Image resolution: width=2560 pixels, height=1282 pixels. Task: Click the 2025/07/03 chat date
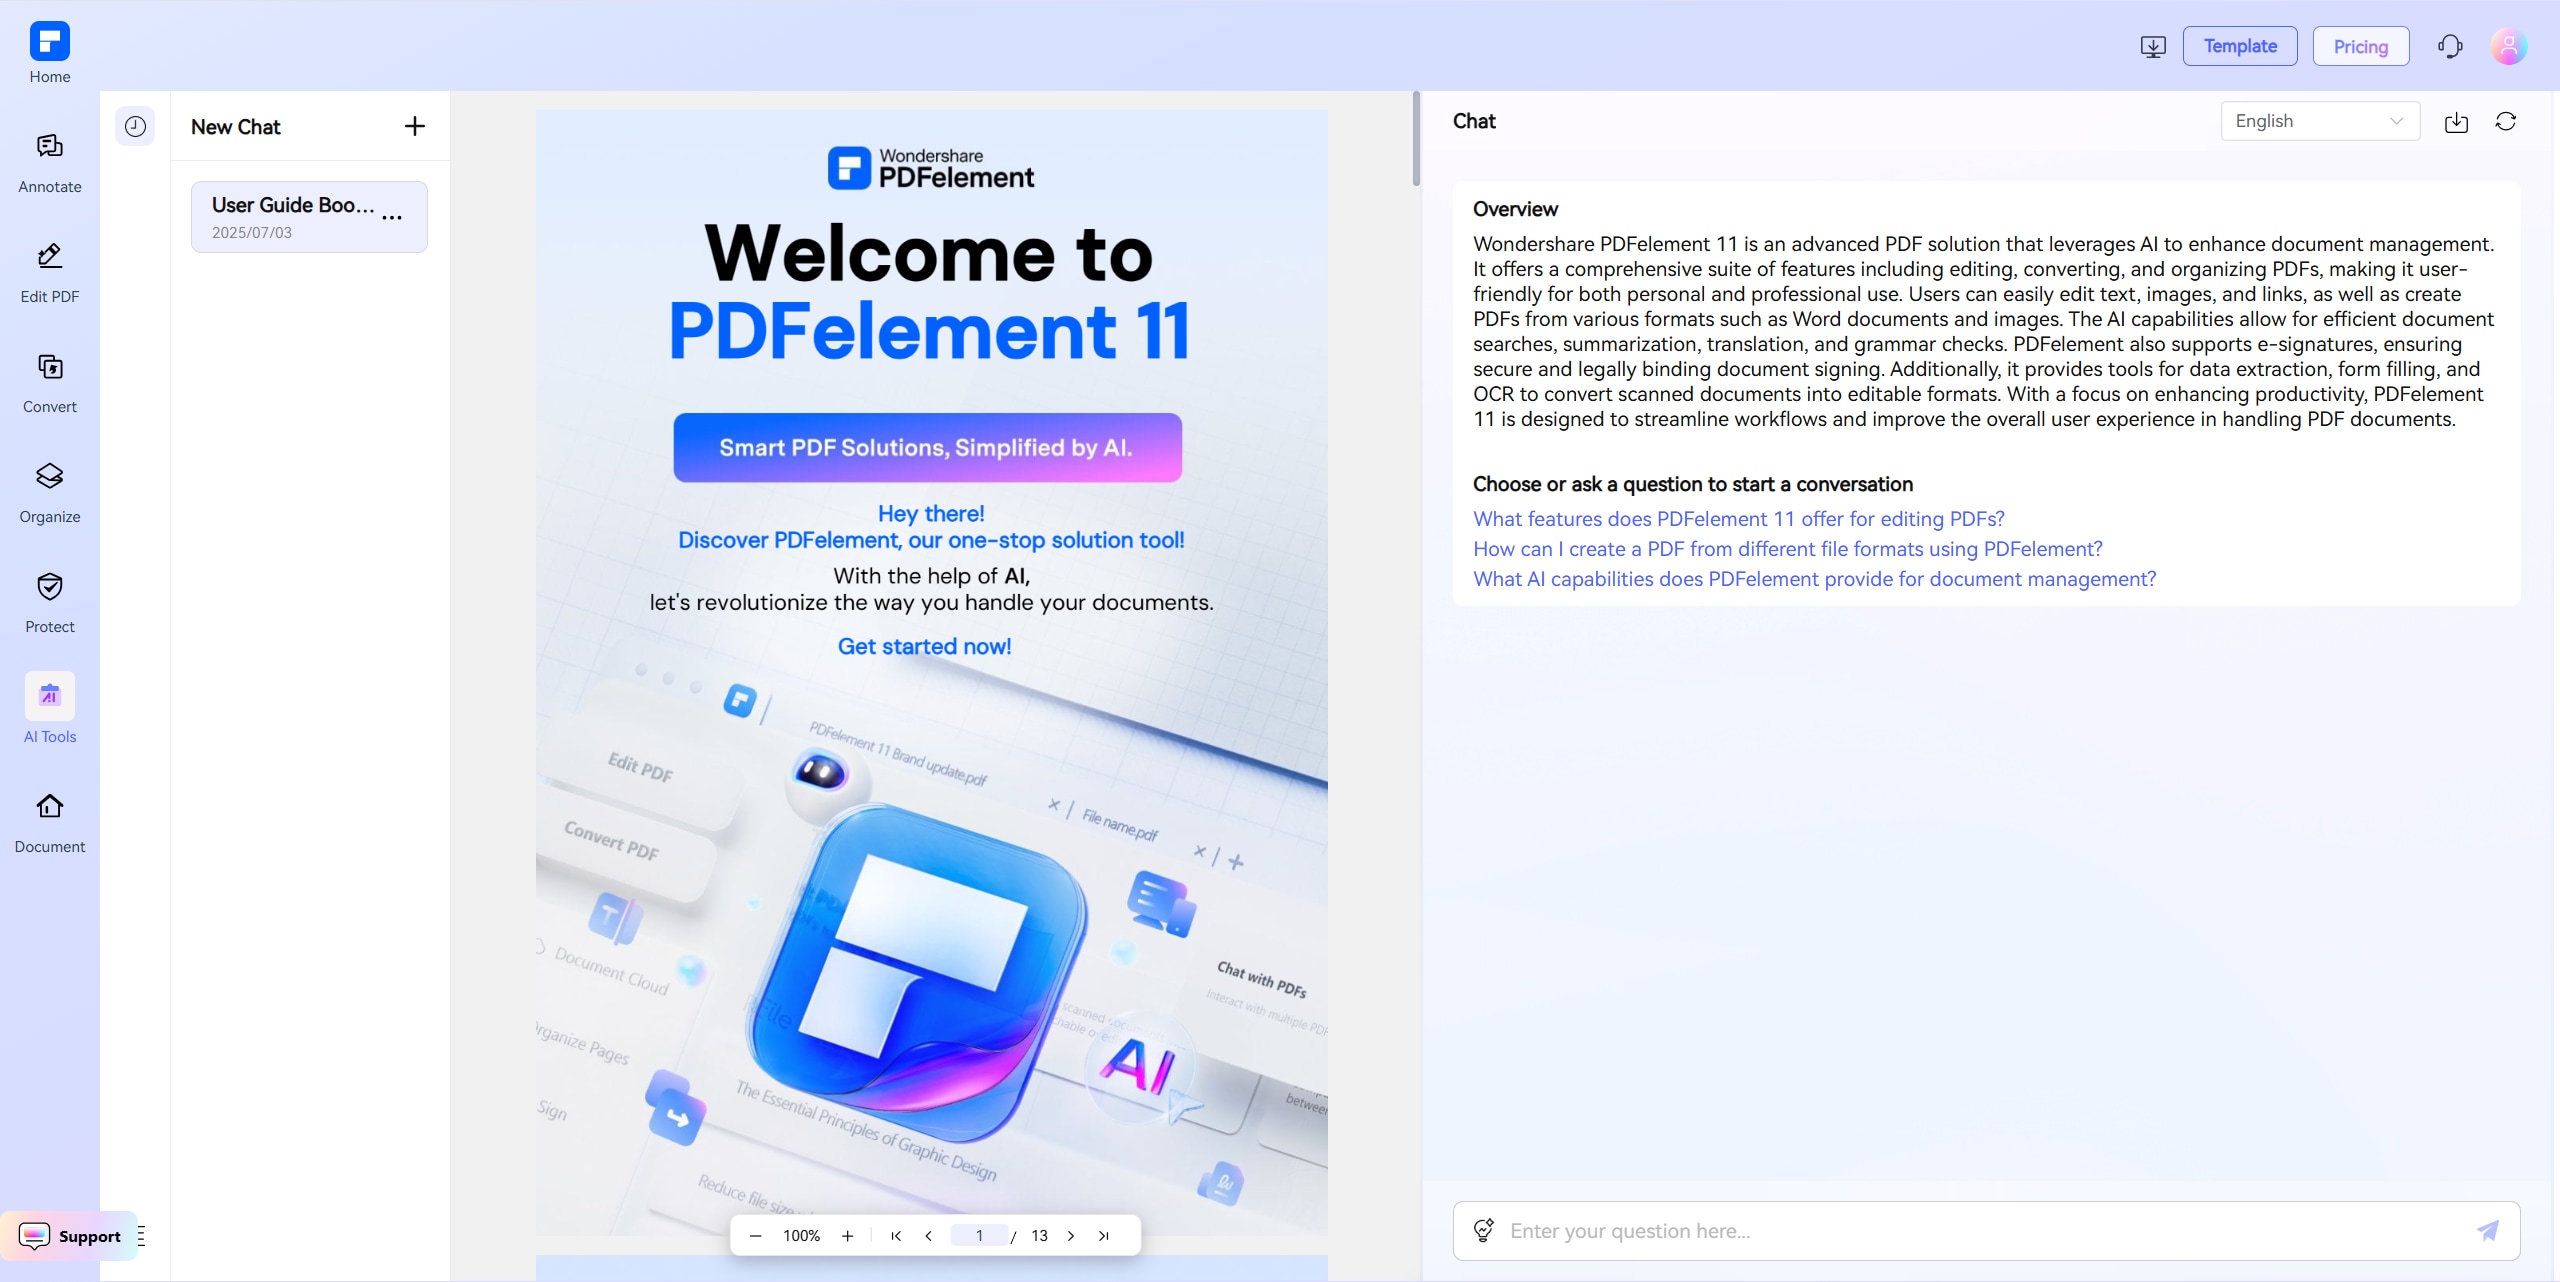[252, 233]
